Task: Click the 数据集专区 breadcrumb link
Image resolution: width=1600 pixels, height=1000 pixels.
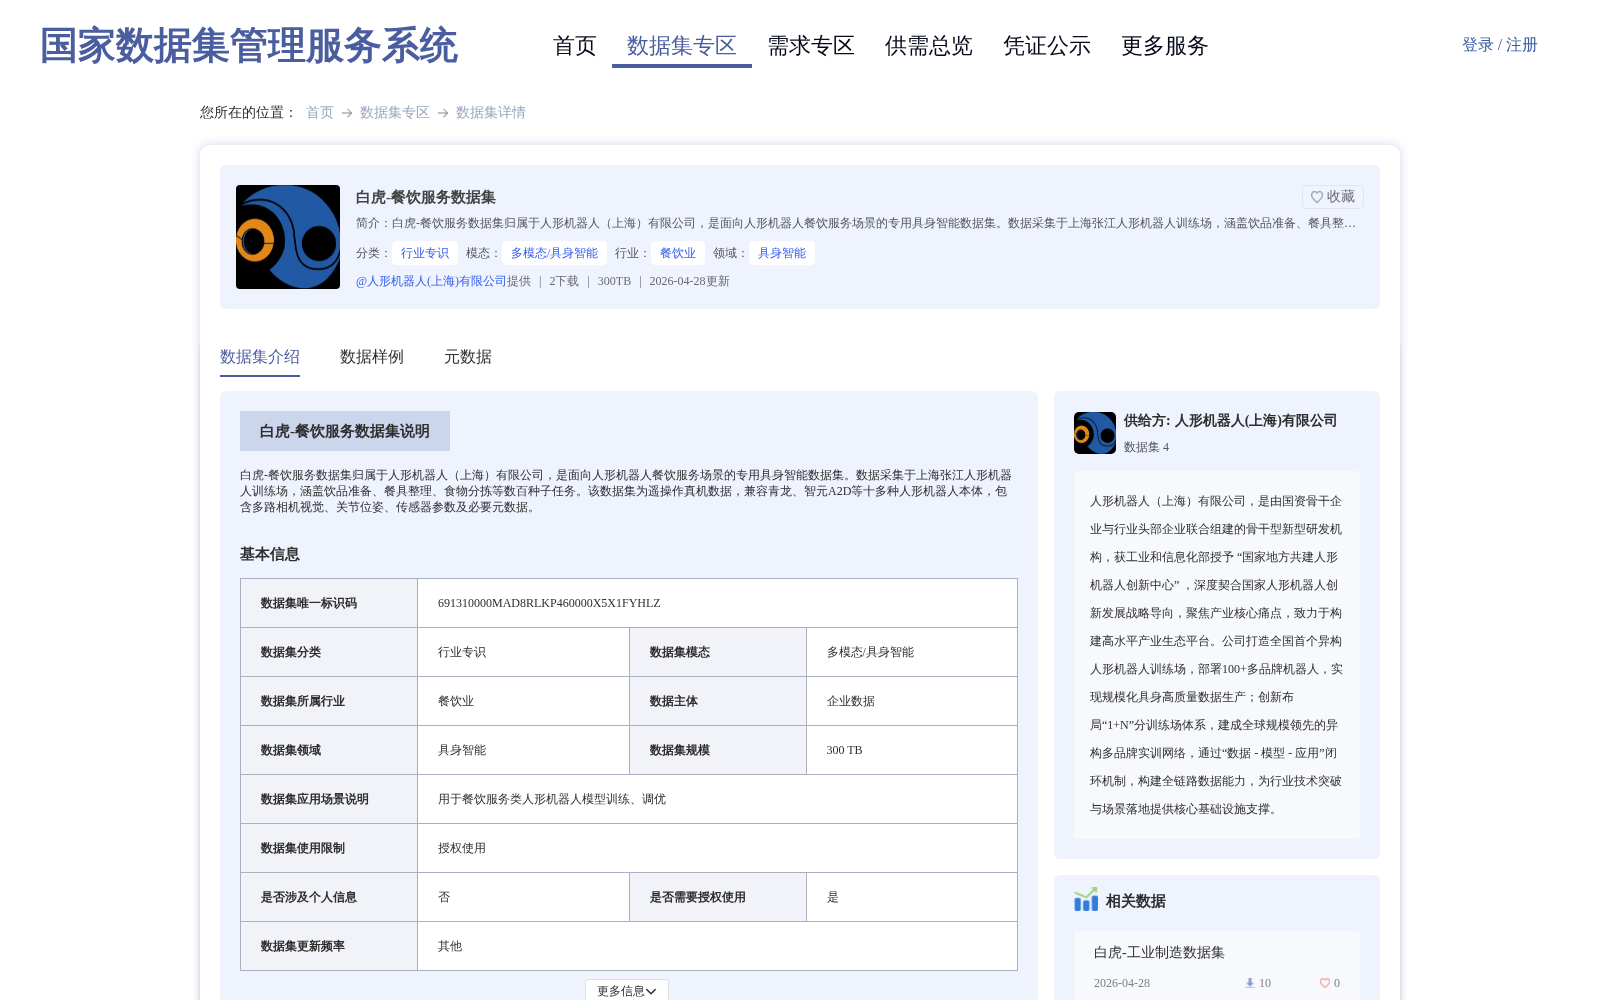Action: click(x=395, y=113)
